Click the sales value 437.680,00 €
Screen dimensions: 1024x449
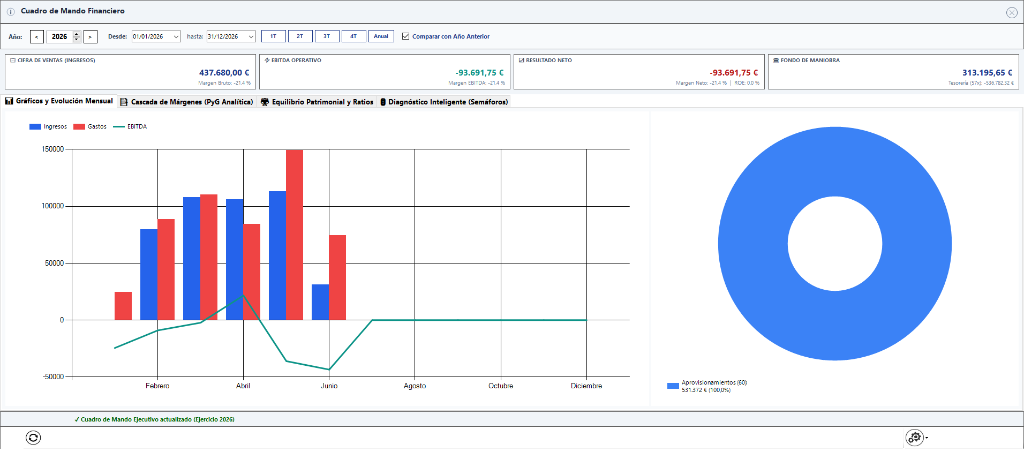click(x=225, y=73)
